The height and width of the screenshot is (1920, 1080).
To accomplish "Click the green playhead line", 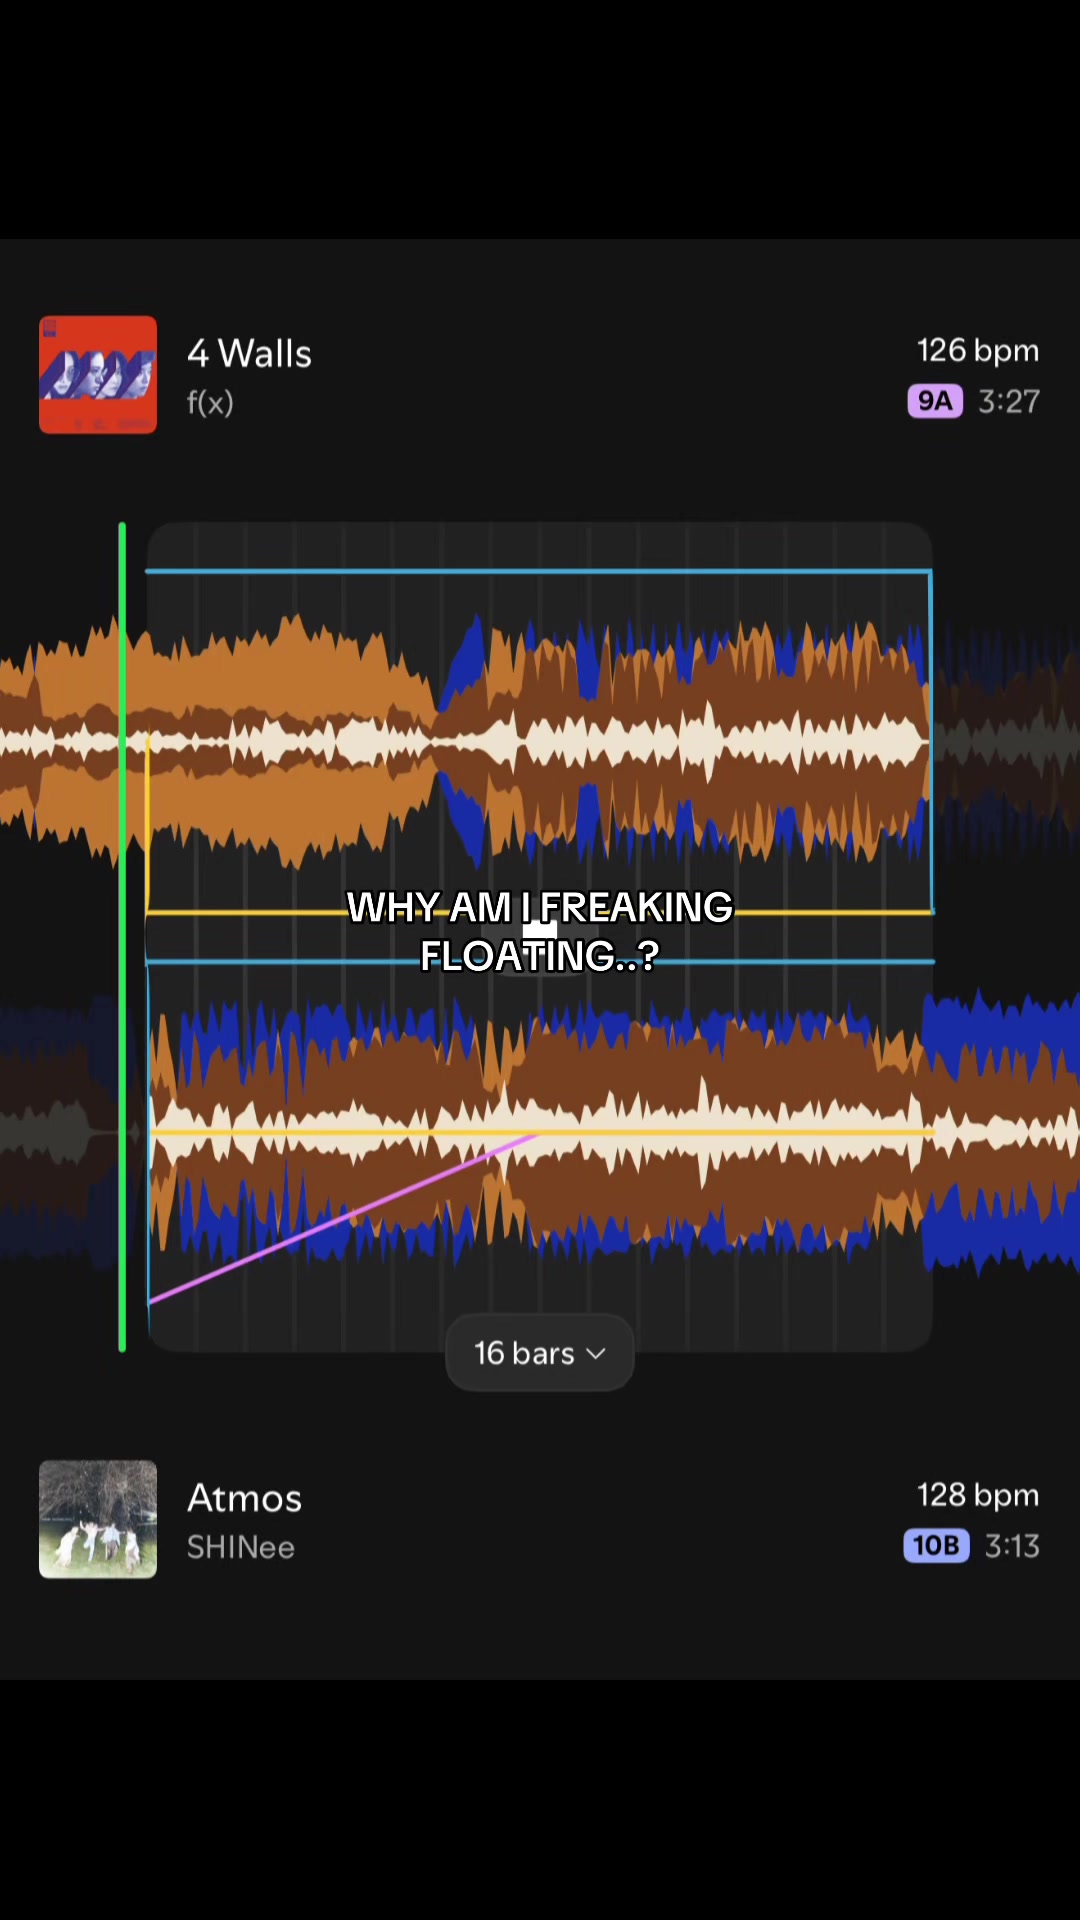I will point(122,937).
